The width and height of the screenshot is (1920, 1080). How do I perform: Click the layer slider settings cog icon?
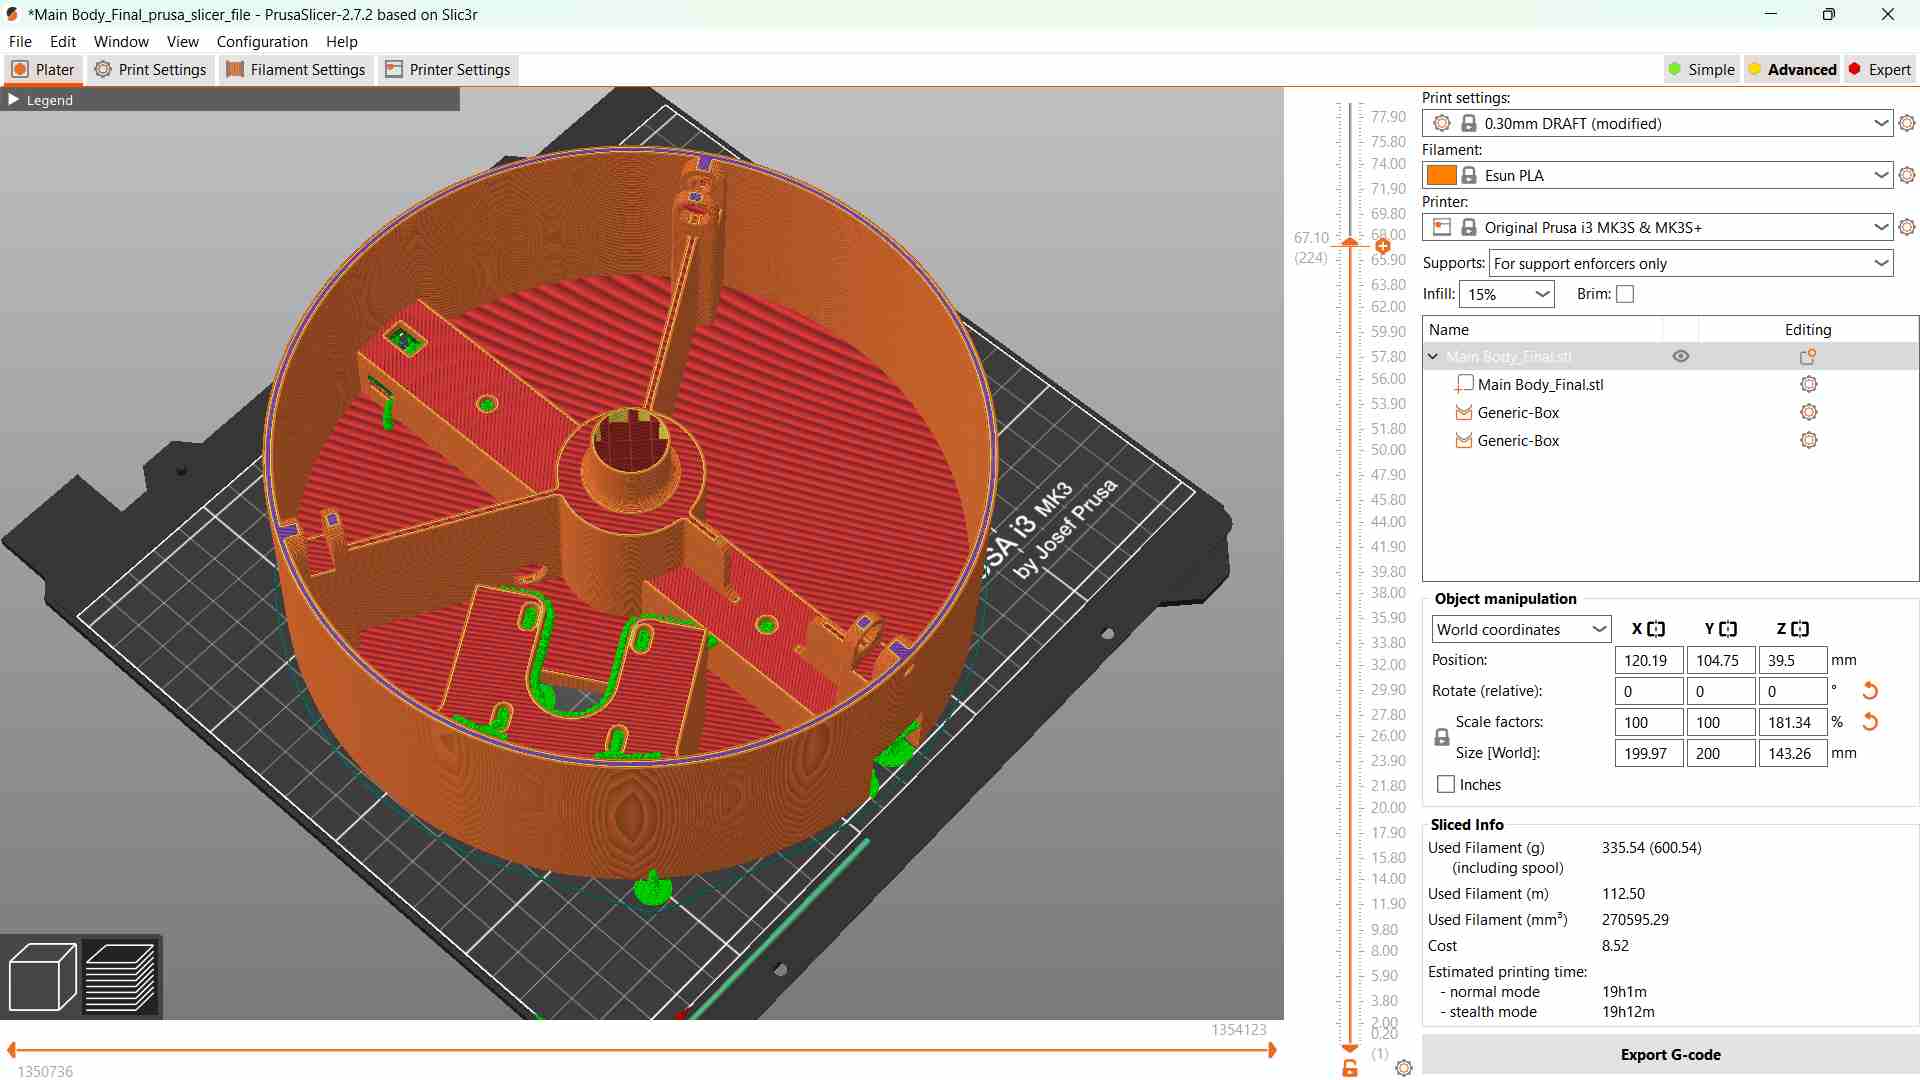click(x=1404, y=1068)
